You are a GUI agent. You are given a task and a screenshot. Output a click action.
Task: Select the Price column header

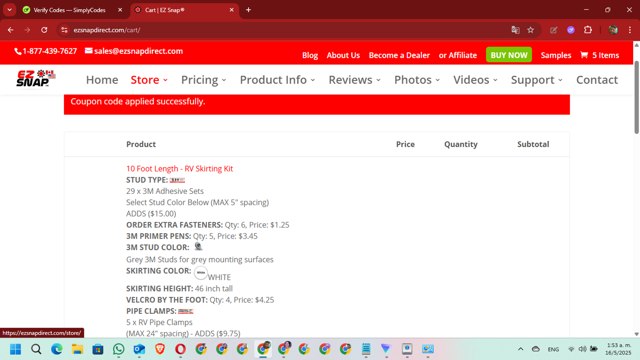pyautogui.click(x=405, y=144)
